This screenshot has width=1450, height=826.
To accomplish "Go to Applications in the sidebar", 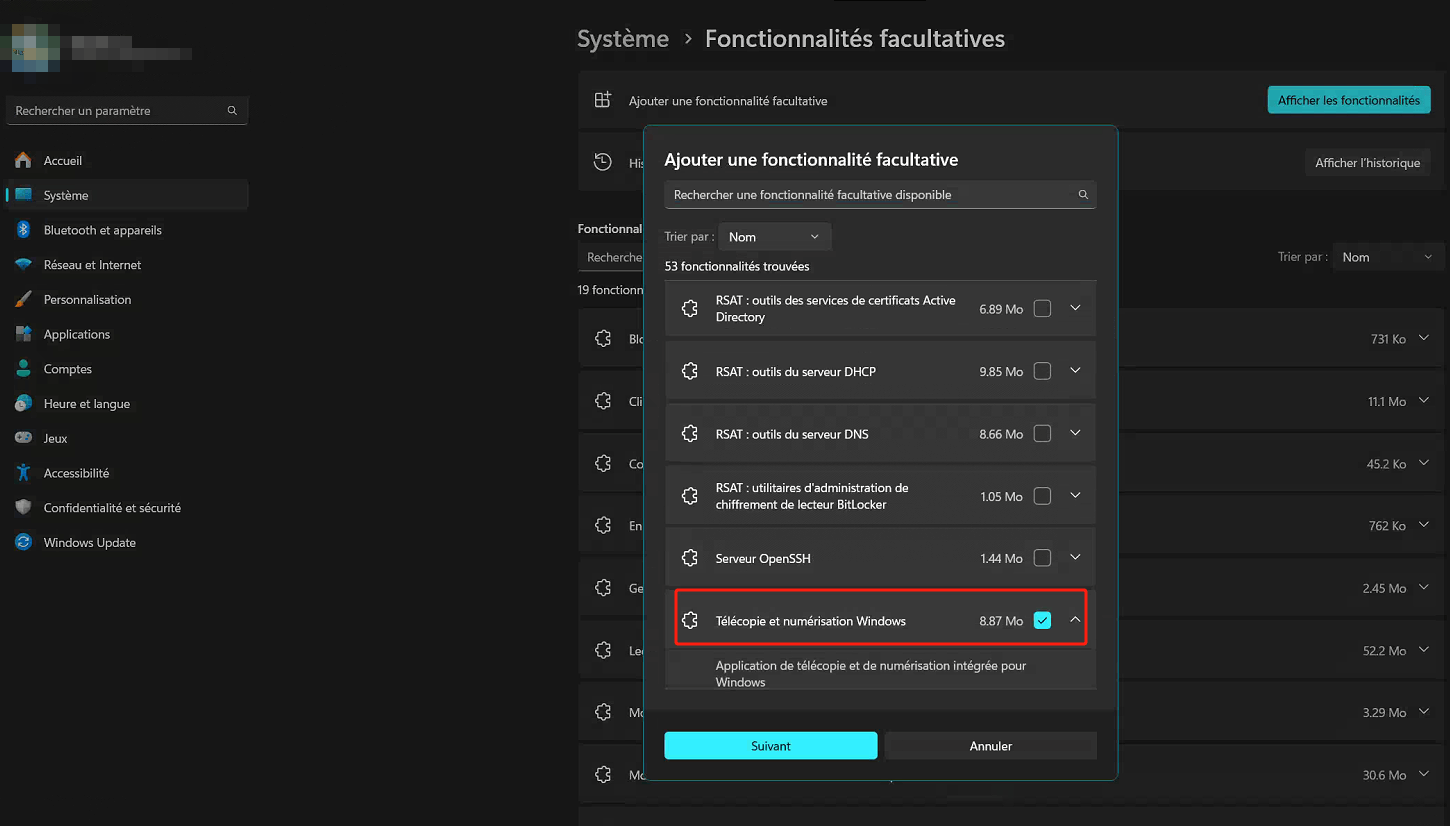I will point(127,334).
